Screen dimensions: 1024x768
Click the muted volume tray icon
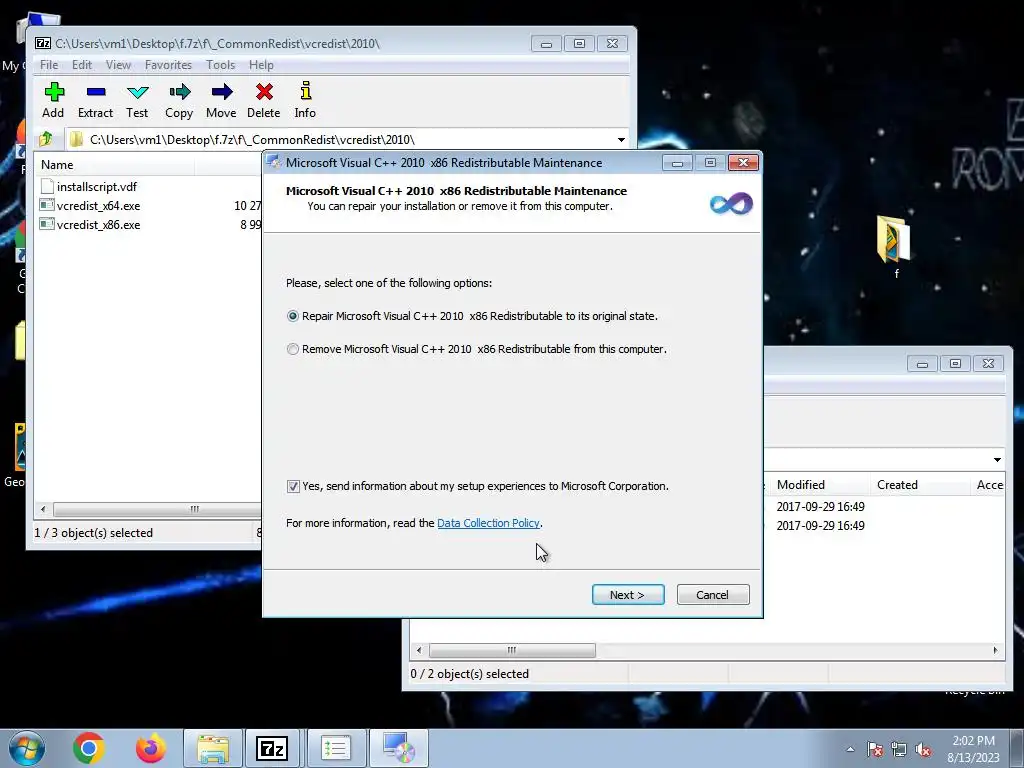[x=923, y=749]
